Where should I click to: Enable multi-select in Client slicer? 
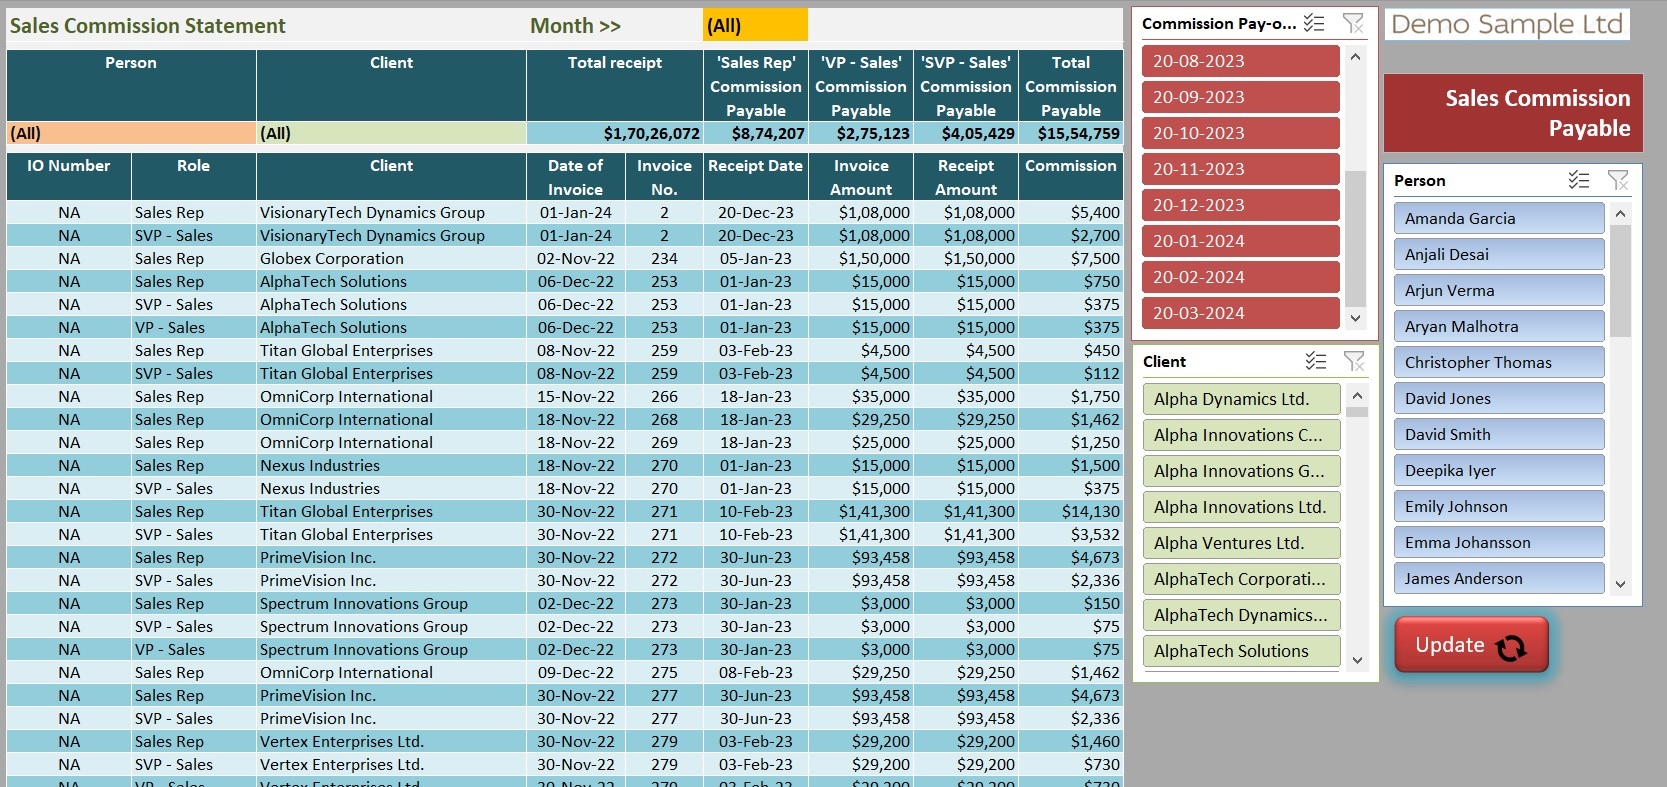(x=1316, y=361)
